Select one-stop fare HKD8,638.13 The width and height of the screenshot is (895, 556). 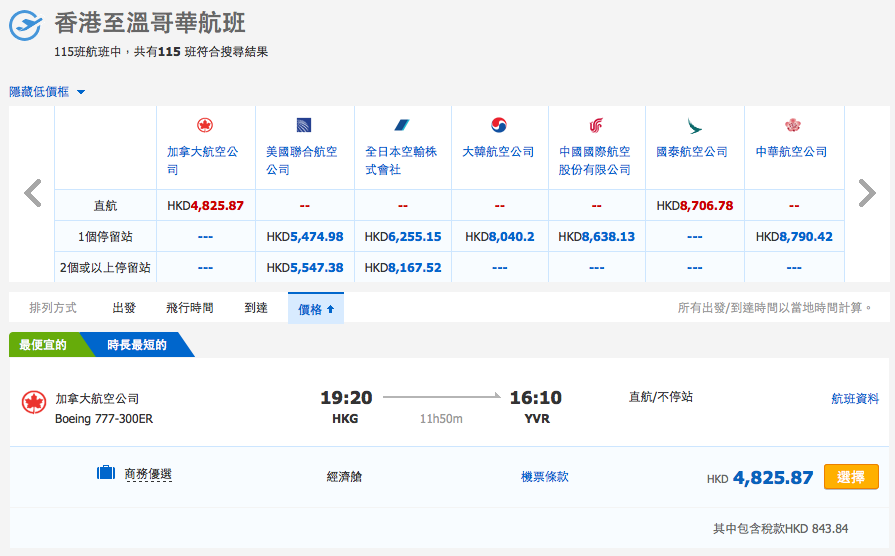(596, 236)
